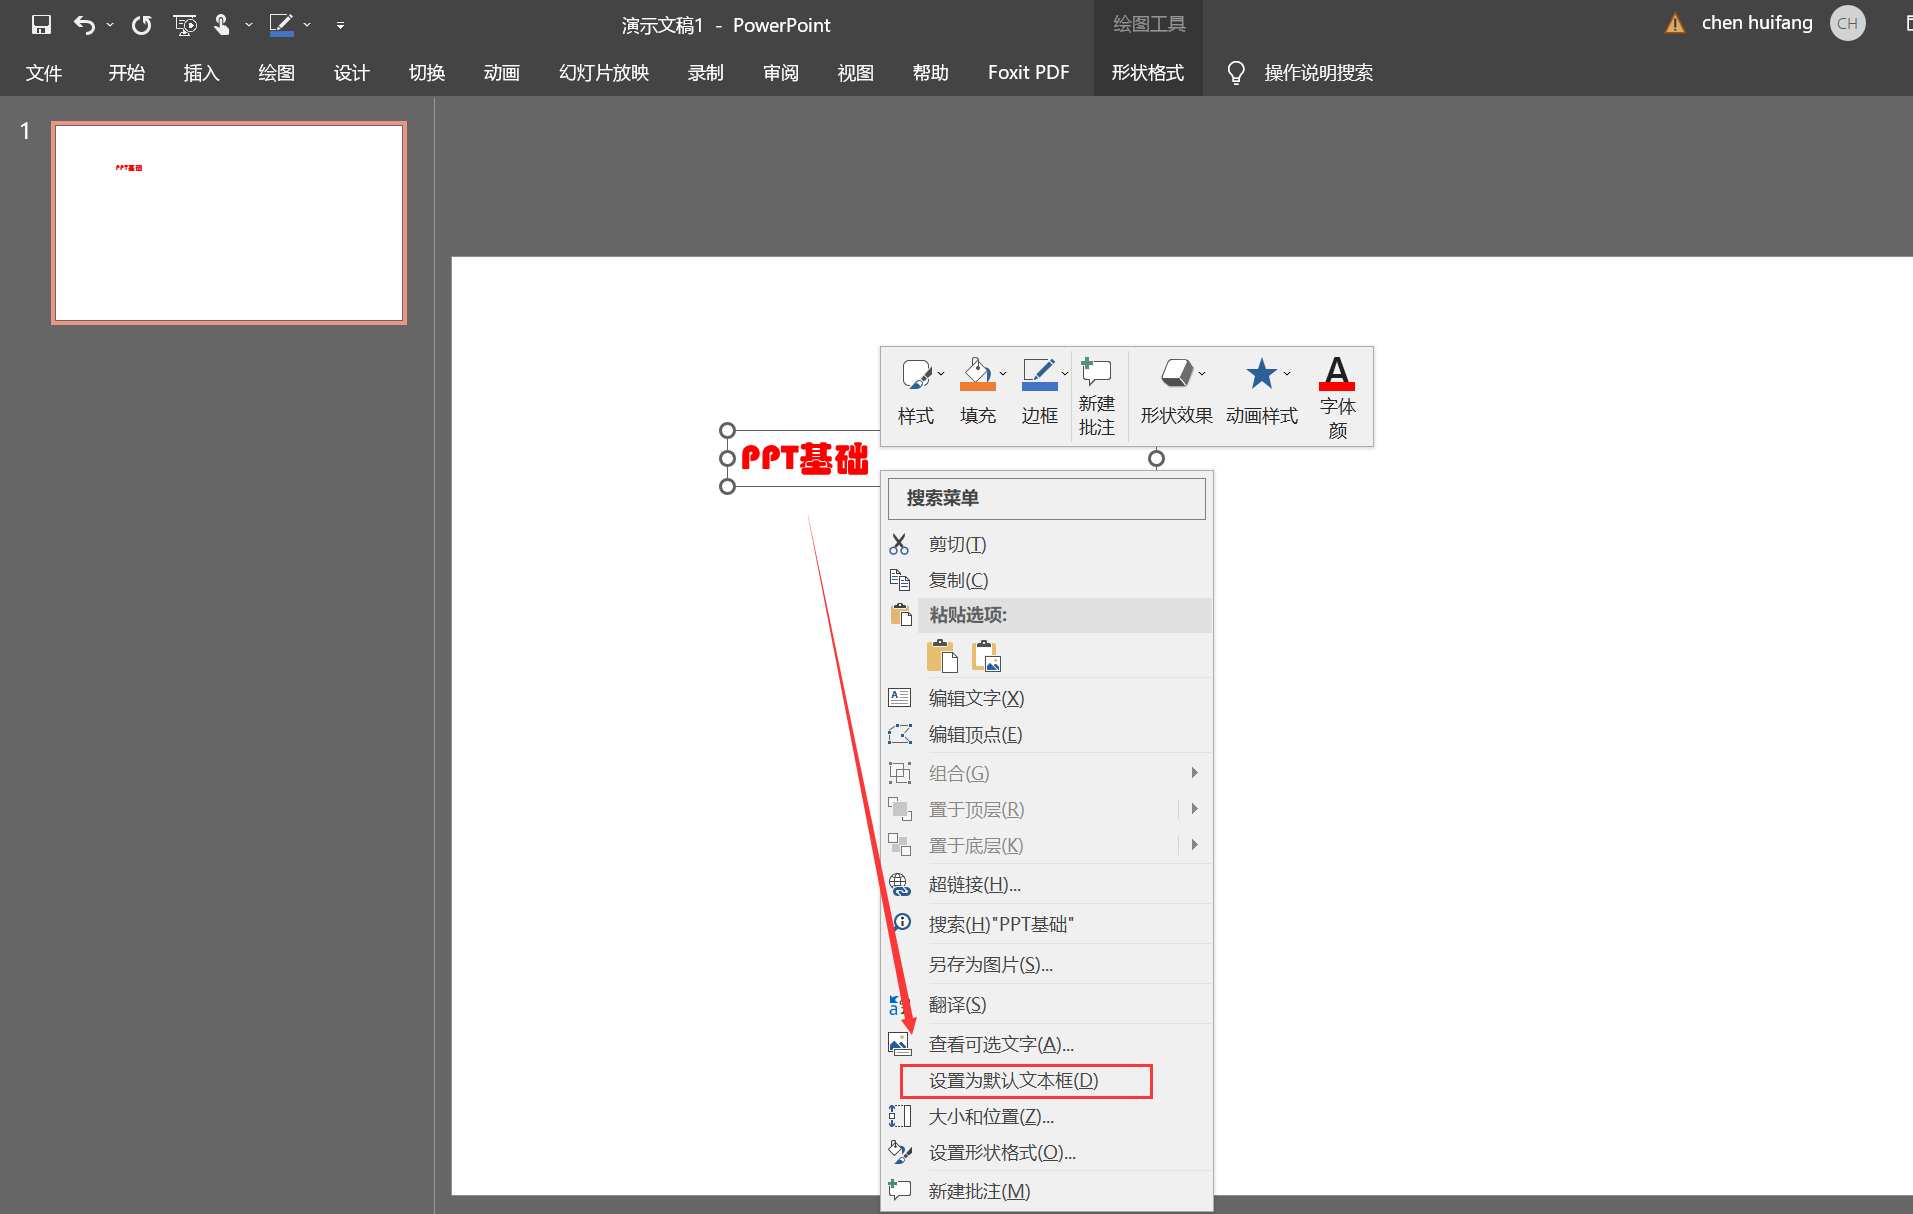The width and height of the screenshot is (1913, 1214).
Task: Open the 动画 ribbon tab
Action: [x=502, y=73]
